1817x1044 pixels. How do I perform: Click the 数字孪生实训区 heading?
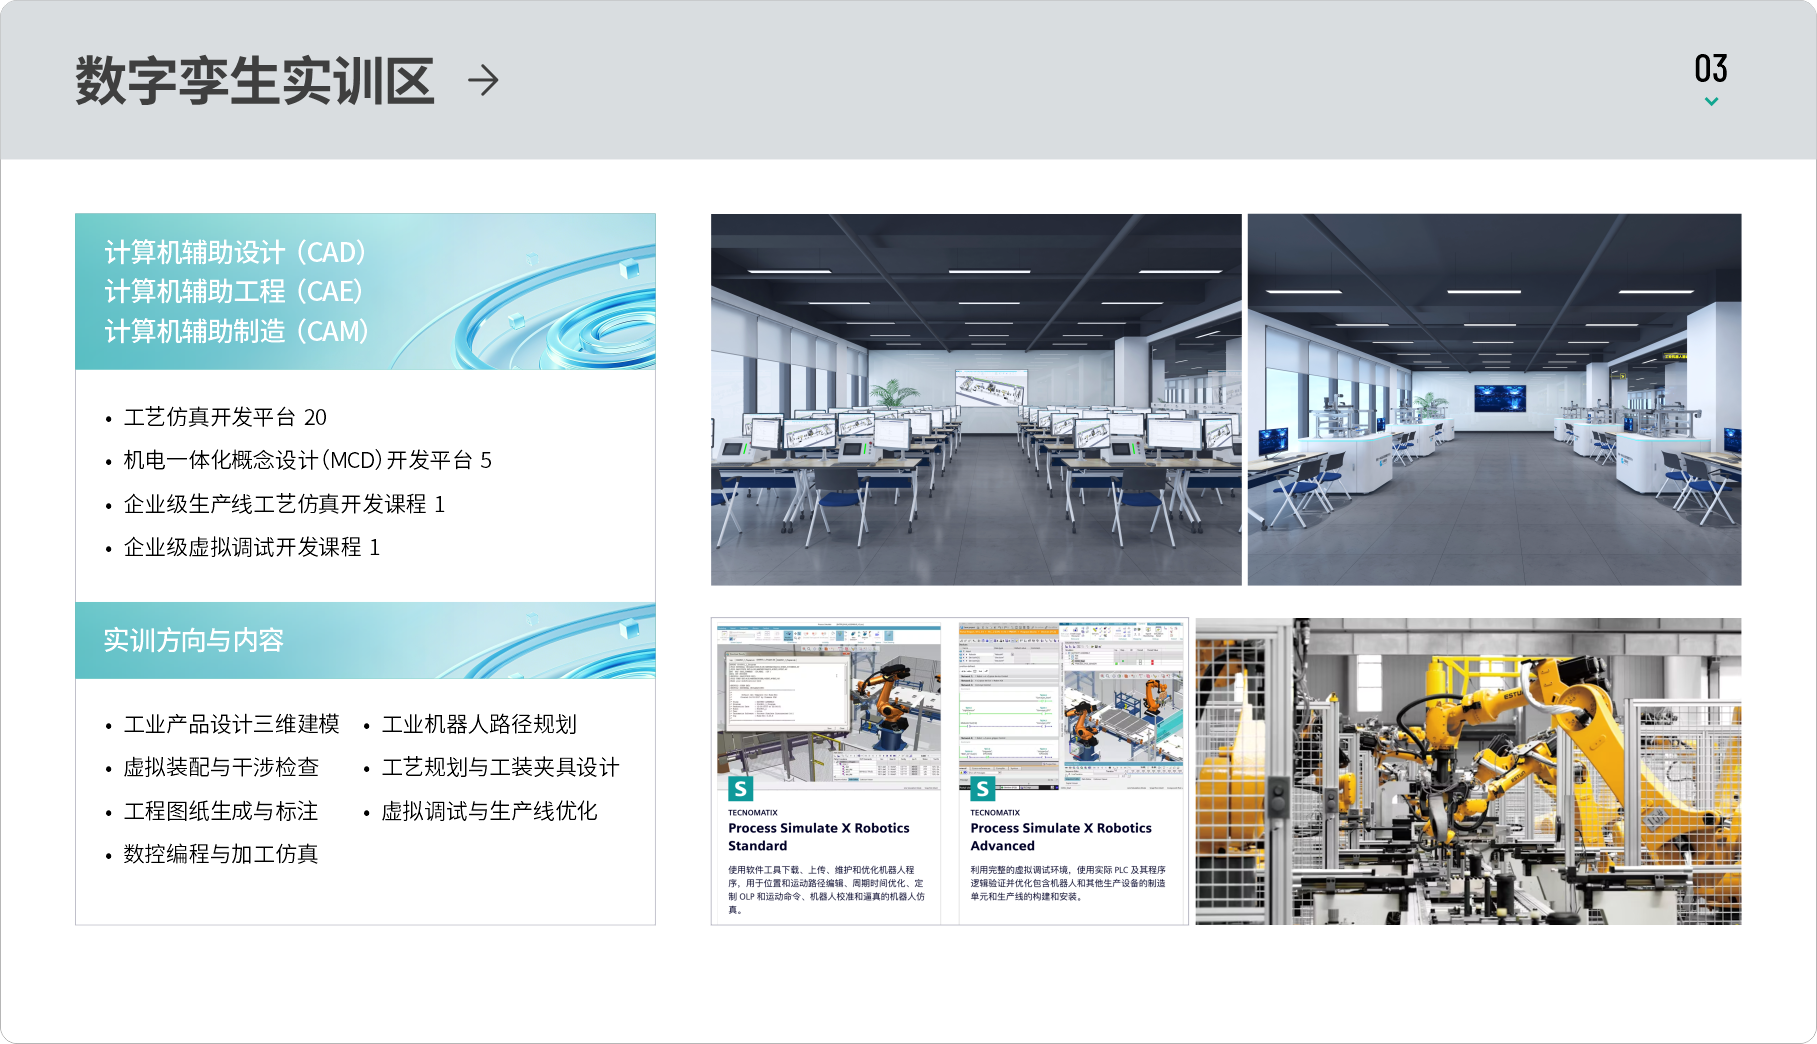[x=255, y=81]
